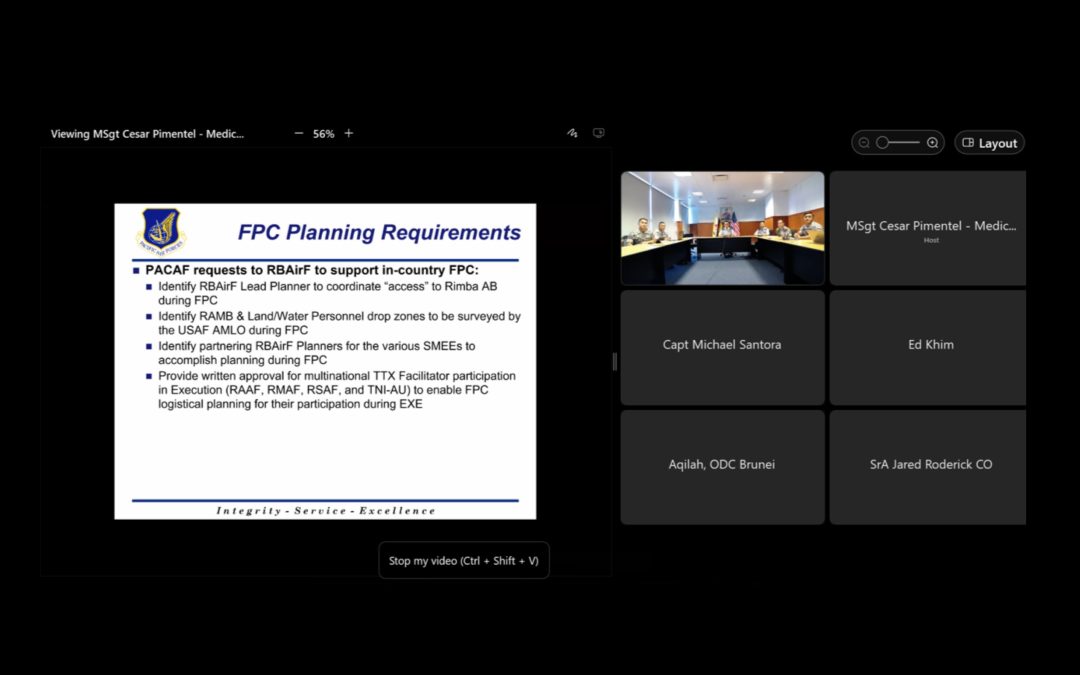Select Aqilah, ODC Brunei participant tile
The image size is (1080, 675).
pyautogui.click(x=723, y=467)
